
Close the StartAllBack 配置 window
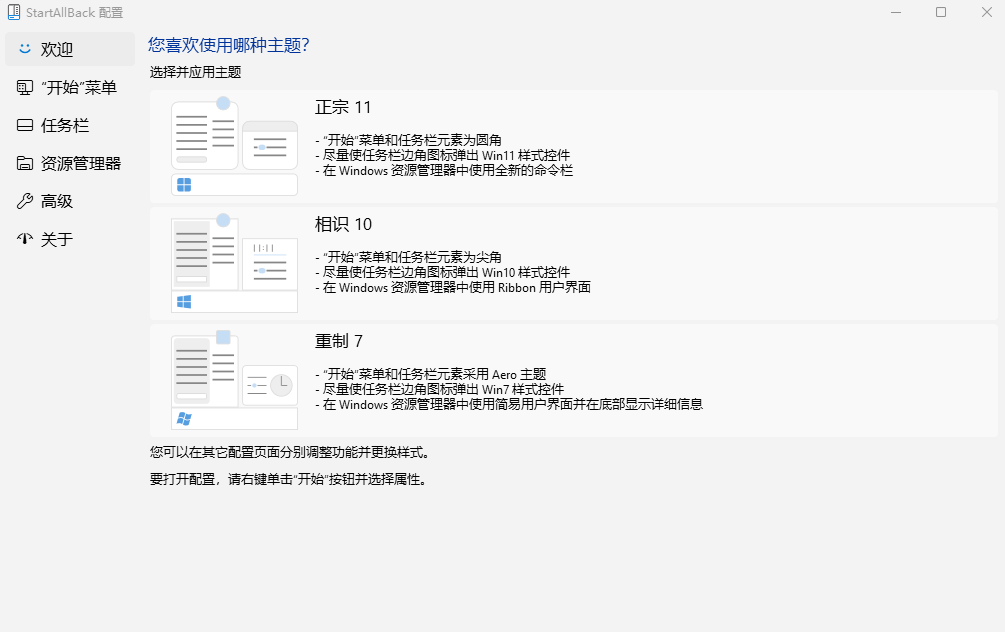click(x=986, y=12)
